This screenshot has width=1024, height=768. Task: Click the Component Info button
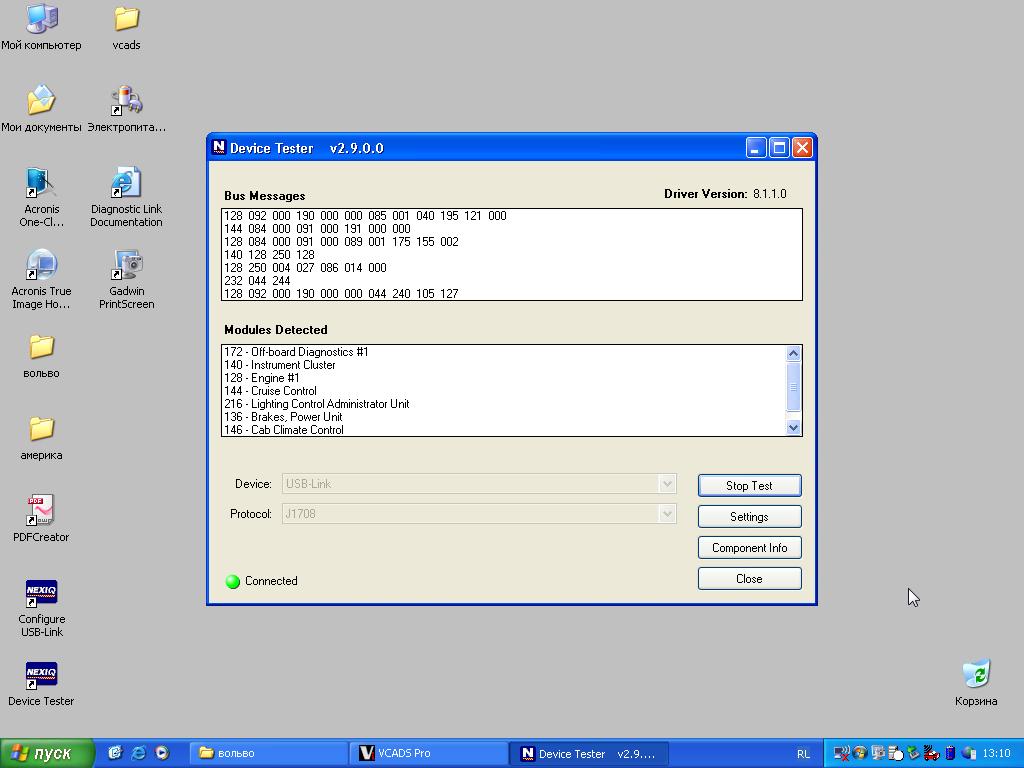coord(750,548)
